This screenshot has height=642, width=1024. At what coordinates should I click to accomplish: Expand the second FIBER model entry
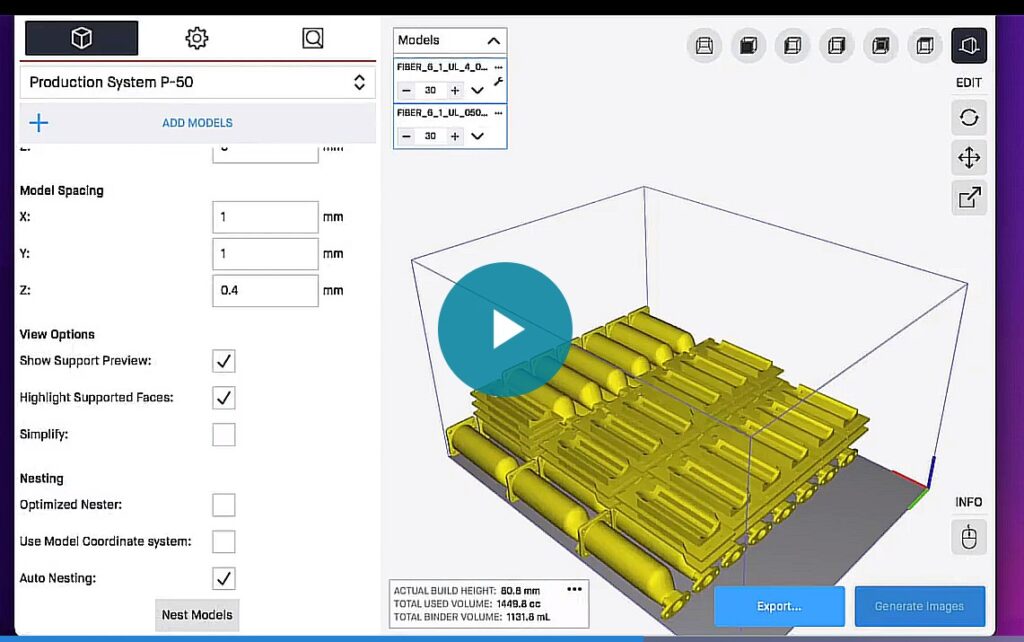pos(477,136)
